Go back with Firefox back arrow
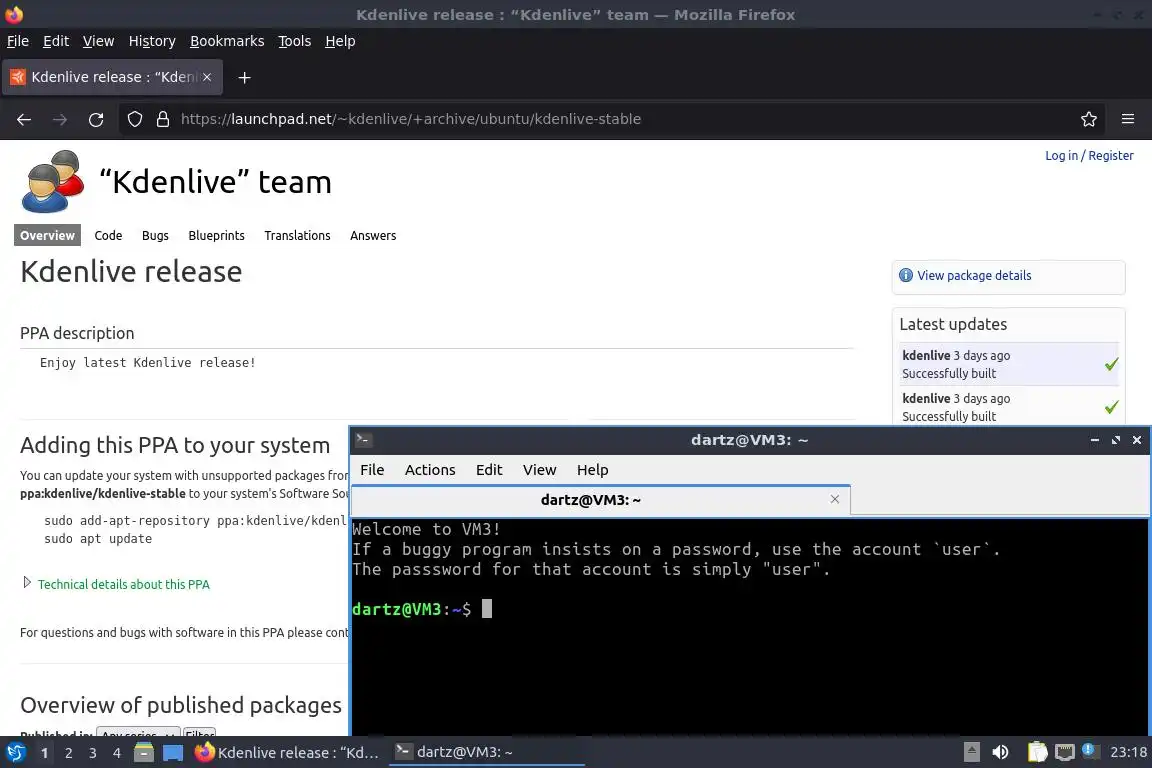Screen dimensions: 1152x768 point(24,119)
